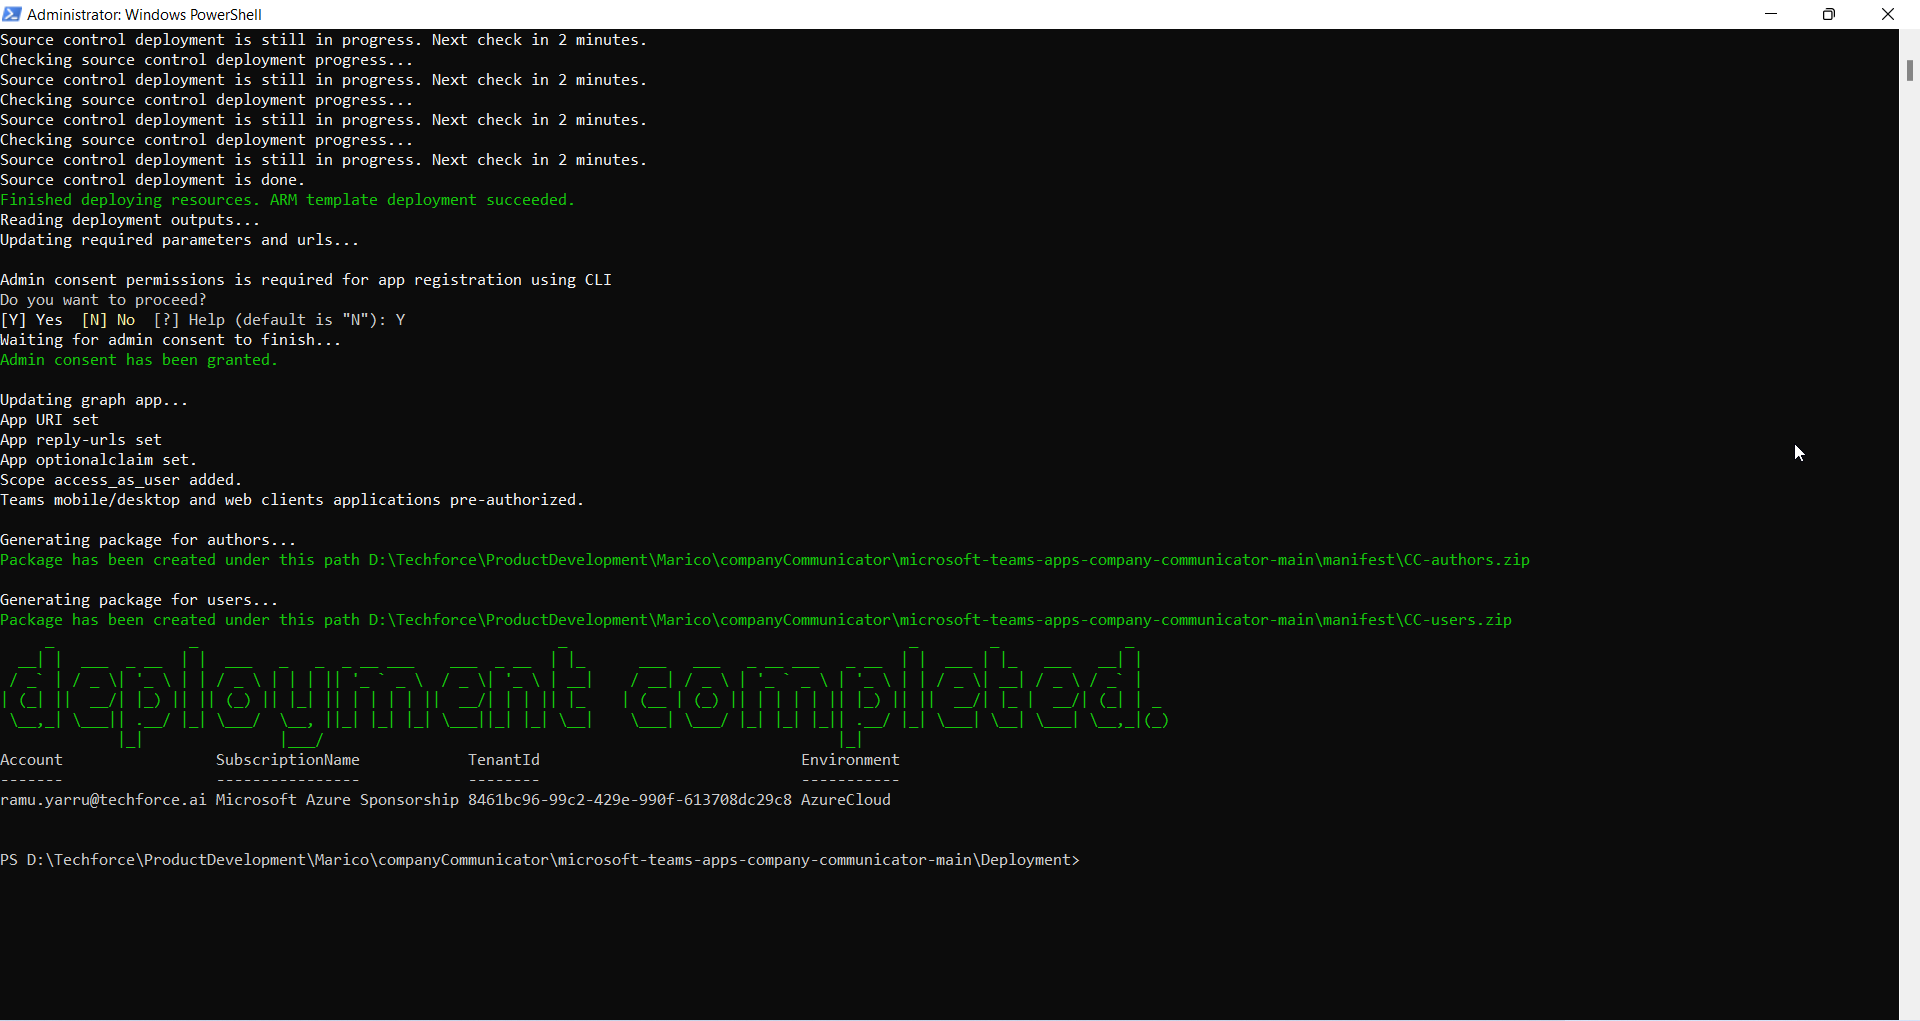Click the 'Administrator: Windows PowerShell' title text
The width and height of the screenshot is (1920, 1021).
pos(144,14)
